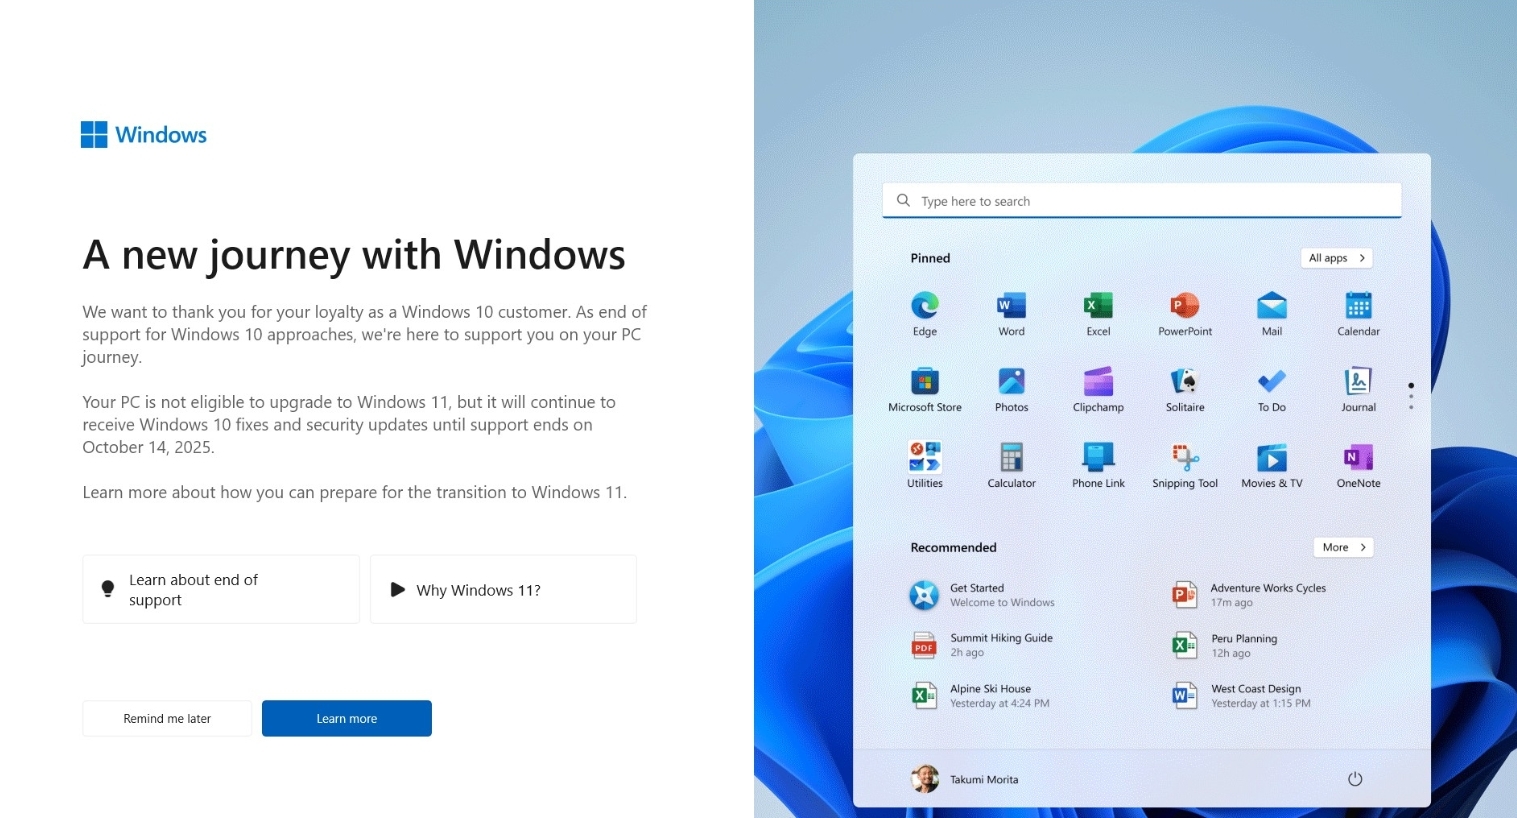Image resolution: width=1517 pixels, height=818 pixels.
Task: Click the Takumi Morita profile picture
Action: point(925,779)
